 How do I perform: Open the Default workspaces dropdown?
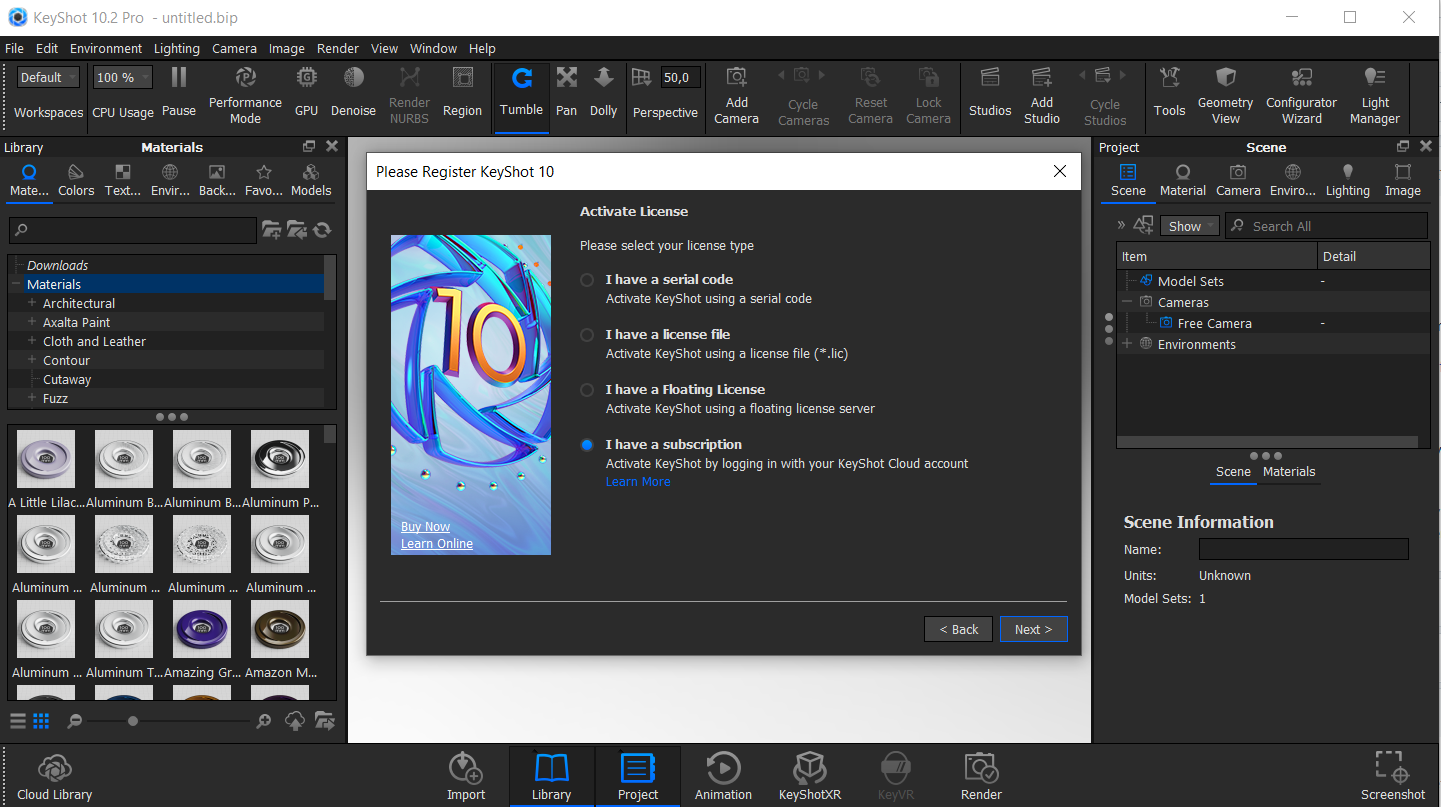pos(48,78)
